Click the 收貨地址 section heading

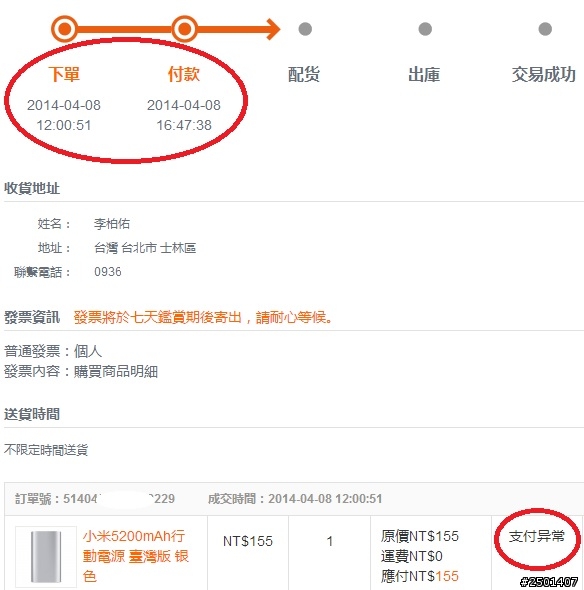click(32, 188)
